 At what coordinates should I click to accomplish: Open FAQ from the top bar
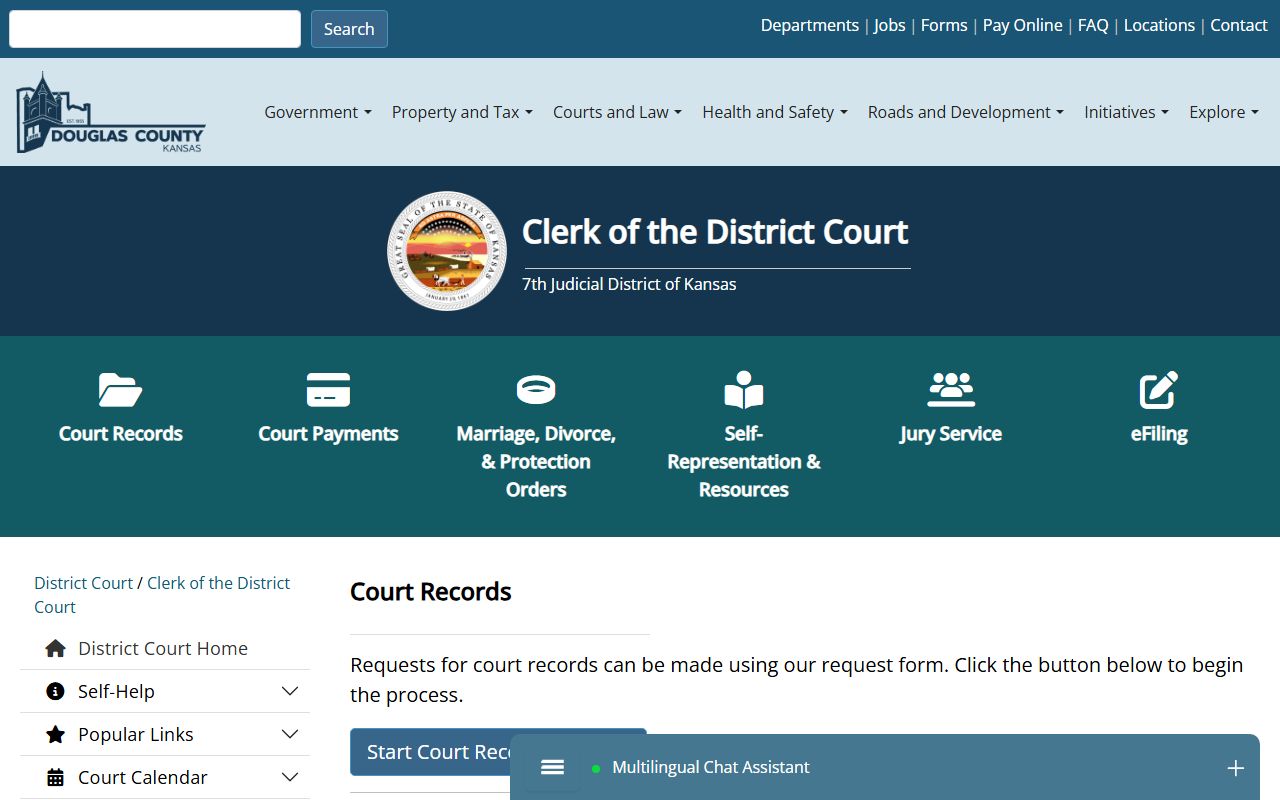[x=1093, y=25]
